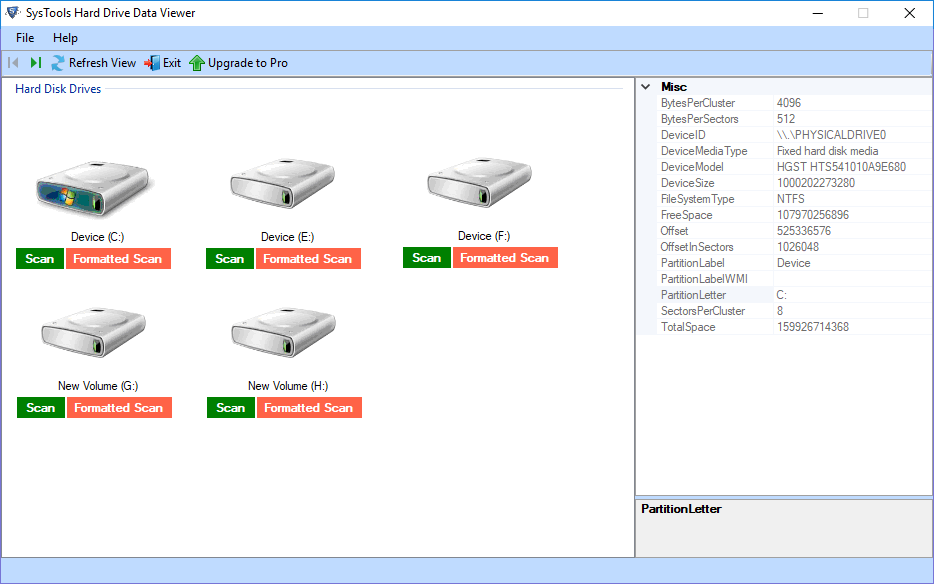Select the Device (F:) drive icon
Viewport: 934px width, 584px height.
point(480,186)
